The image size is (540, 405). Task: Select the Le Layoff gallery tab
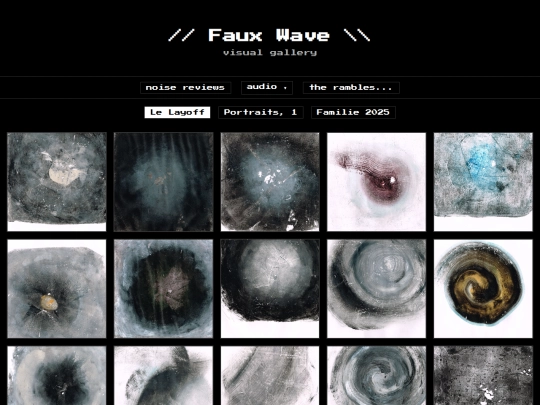pos(177,112)
